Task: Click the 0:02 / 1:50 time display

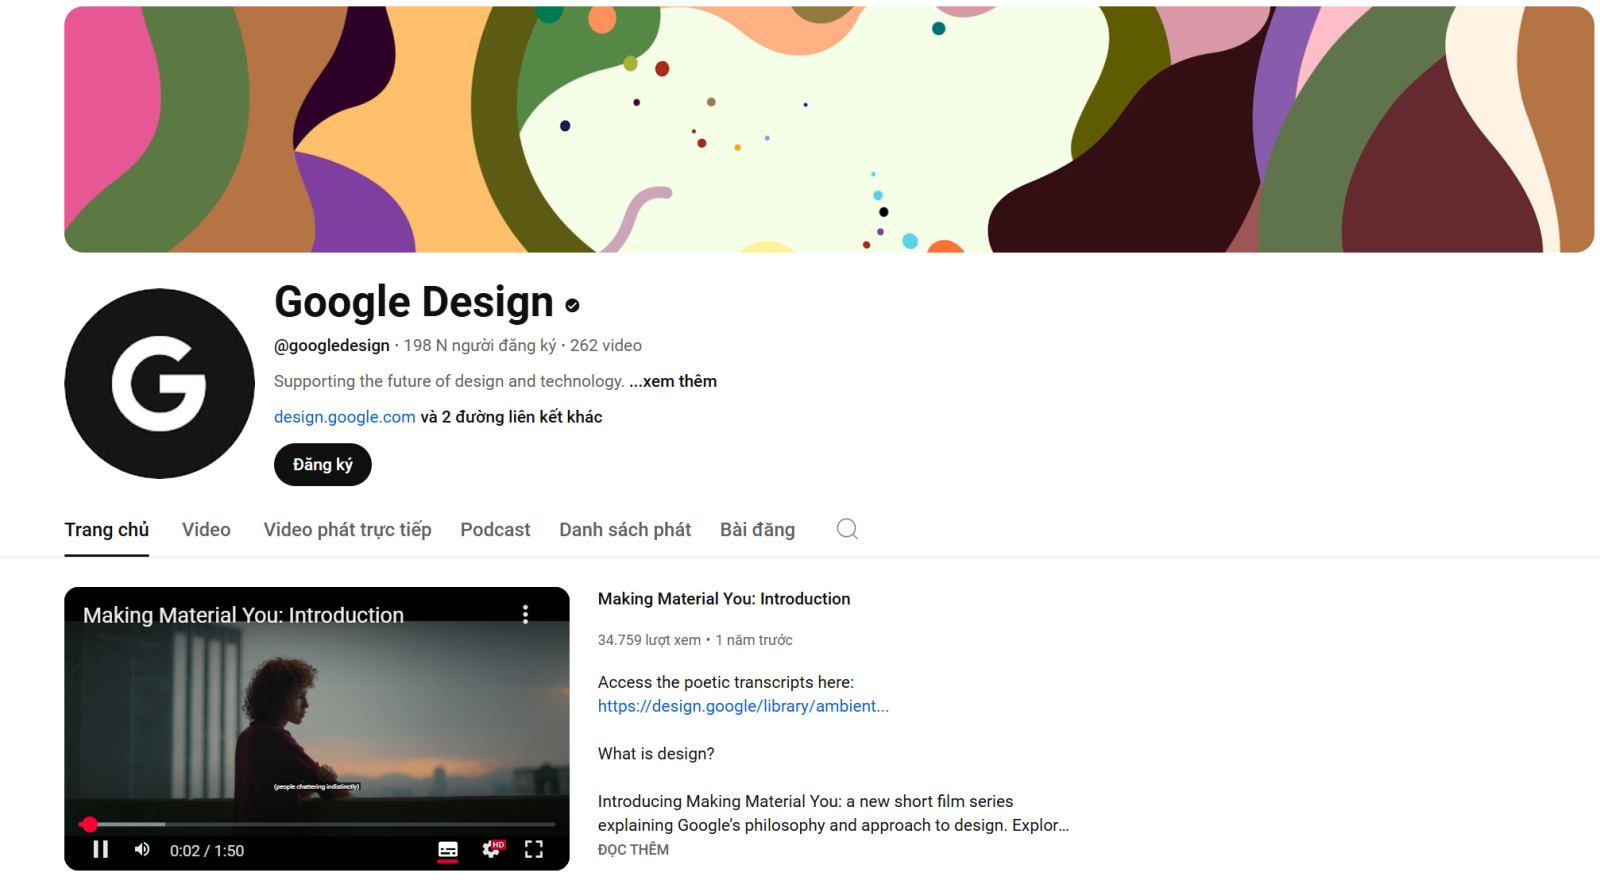Action: (207, 850)
